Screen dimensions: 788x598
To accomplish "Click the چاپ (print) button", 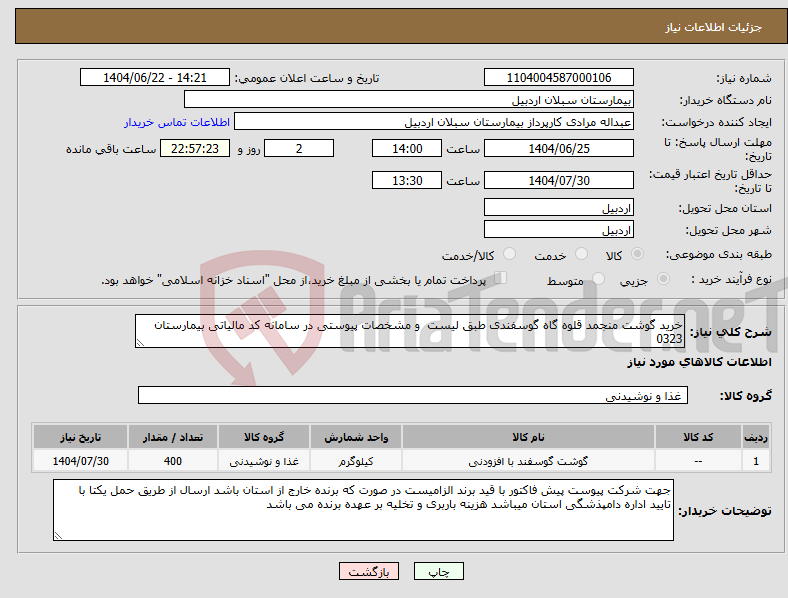I will 438,571.
